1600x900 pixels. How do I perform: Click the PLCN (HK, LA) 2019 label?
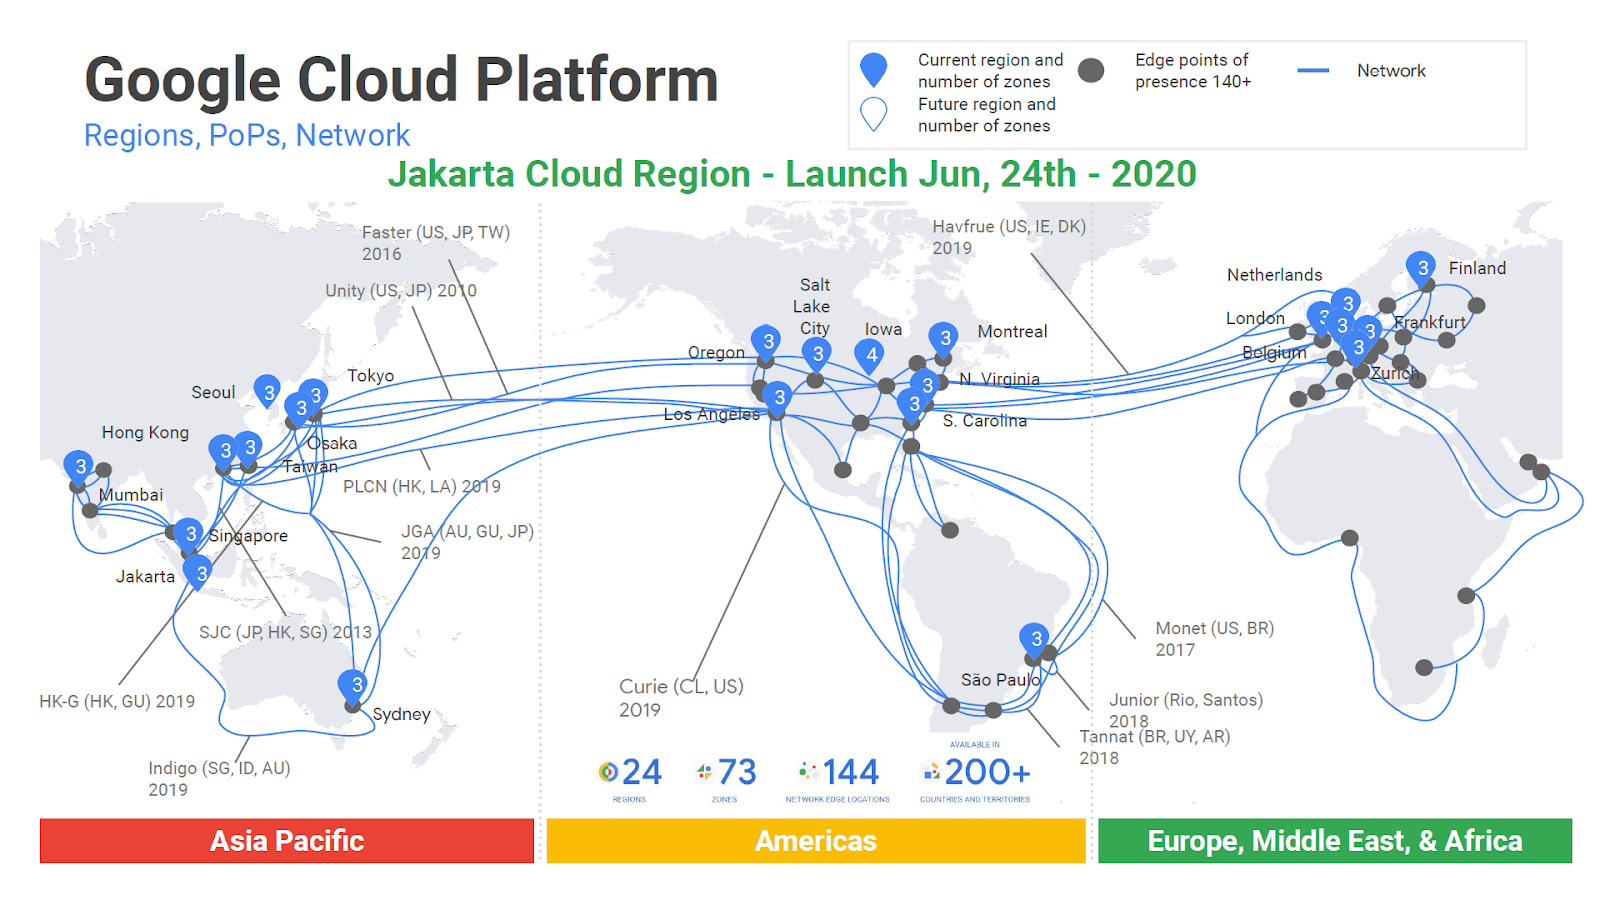(x=422, y=487)
